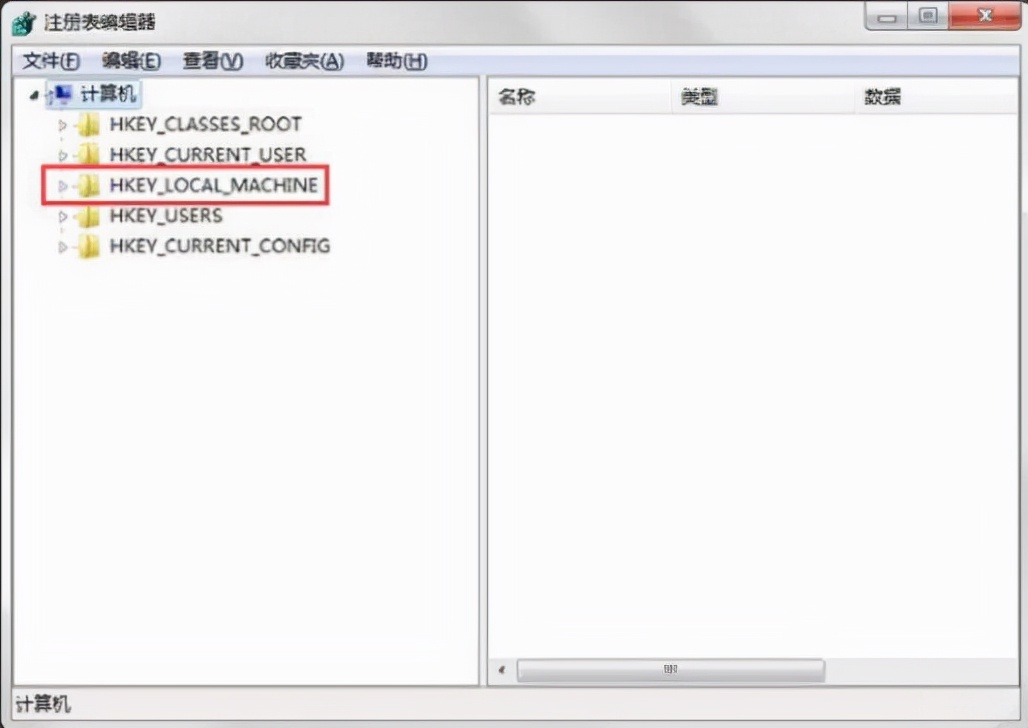
Task: Click the HKEY_CLASSES_ROOT folder icon
Action: tap(89, 124)
